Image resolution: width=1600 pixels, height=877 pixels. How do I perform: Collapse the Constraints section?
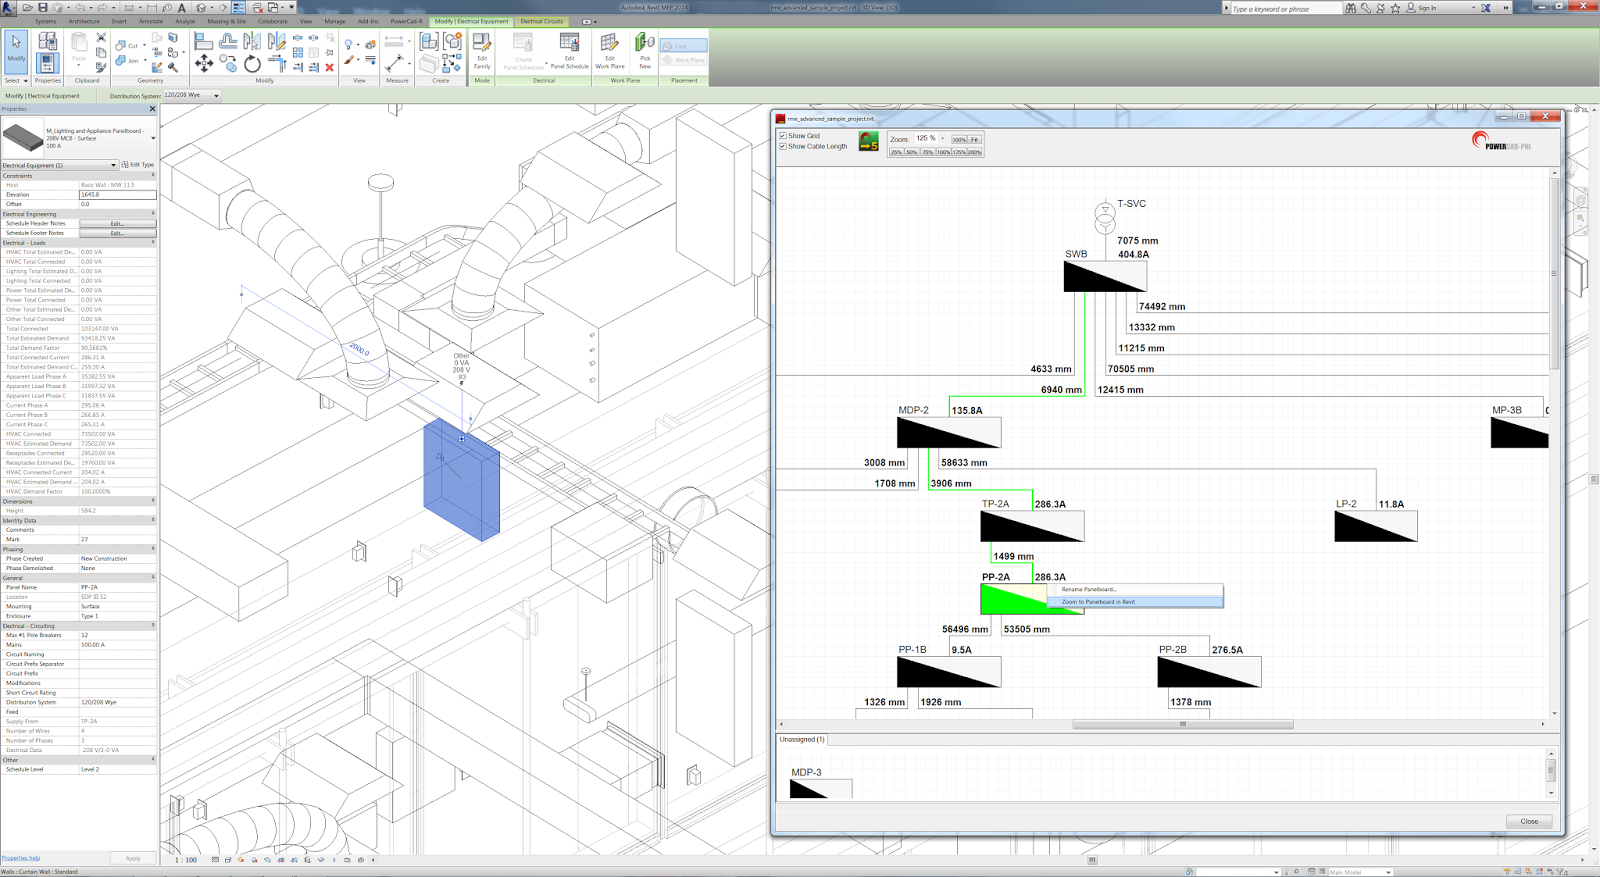[x=153, y=175]
